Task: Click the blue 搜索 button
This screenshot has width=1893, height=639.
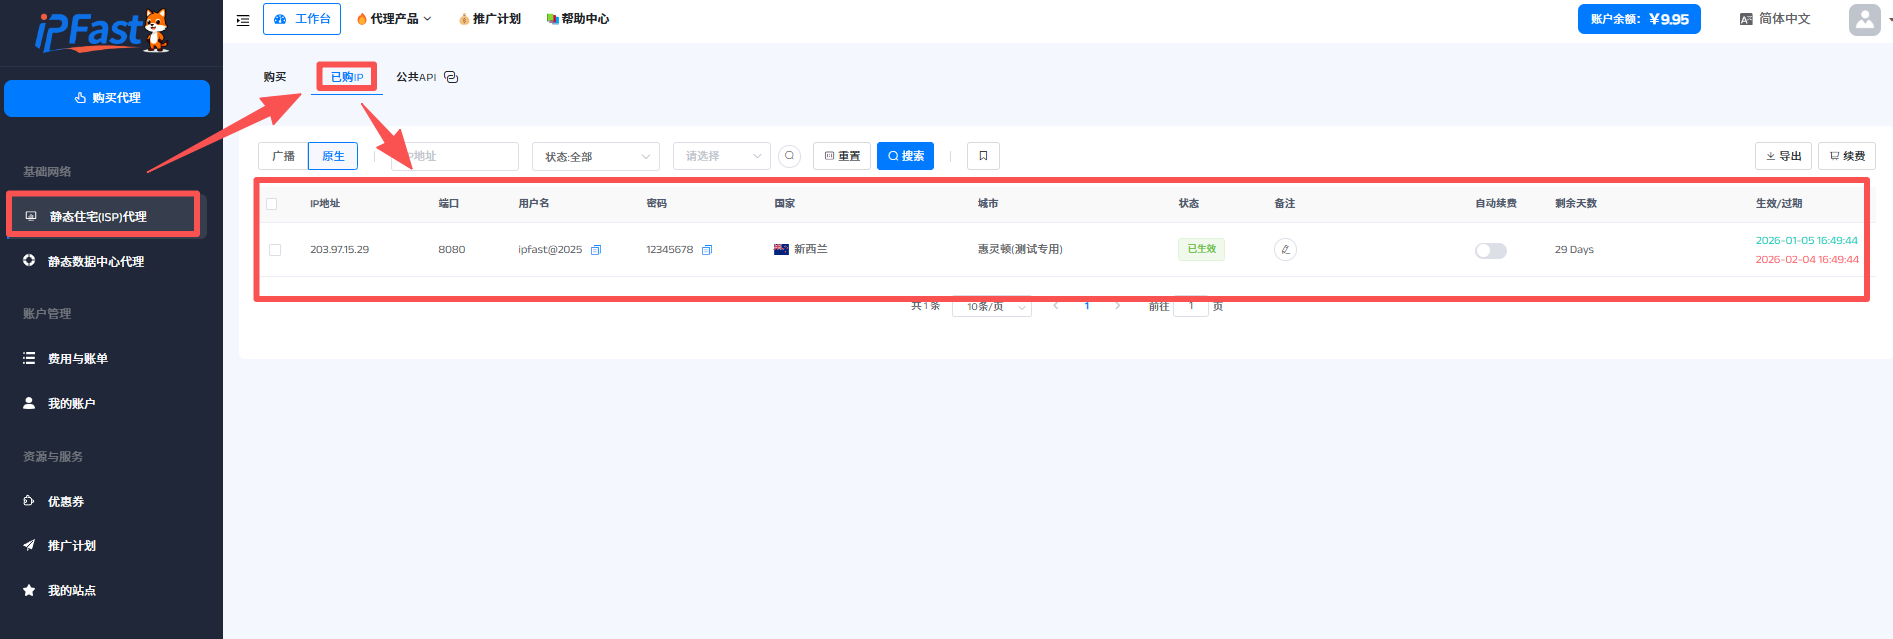Action: tap(905, 156)
